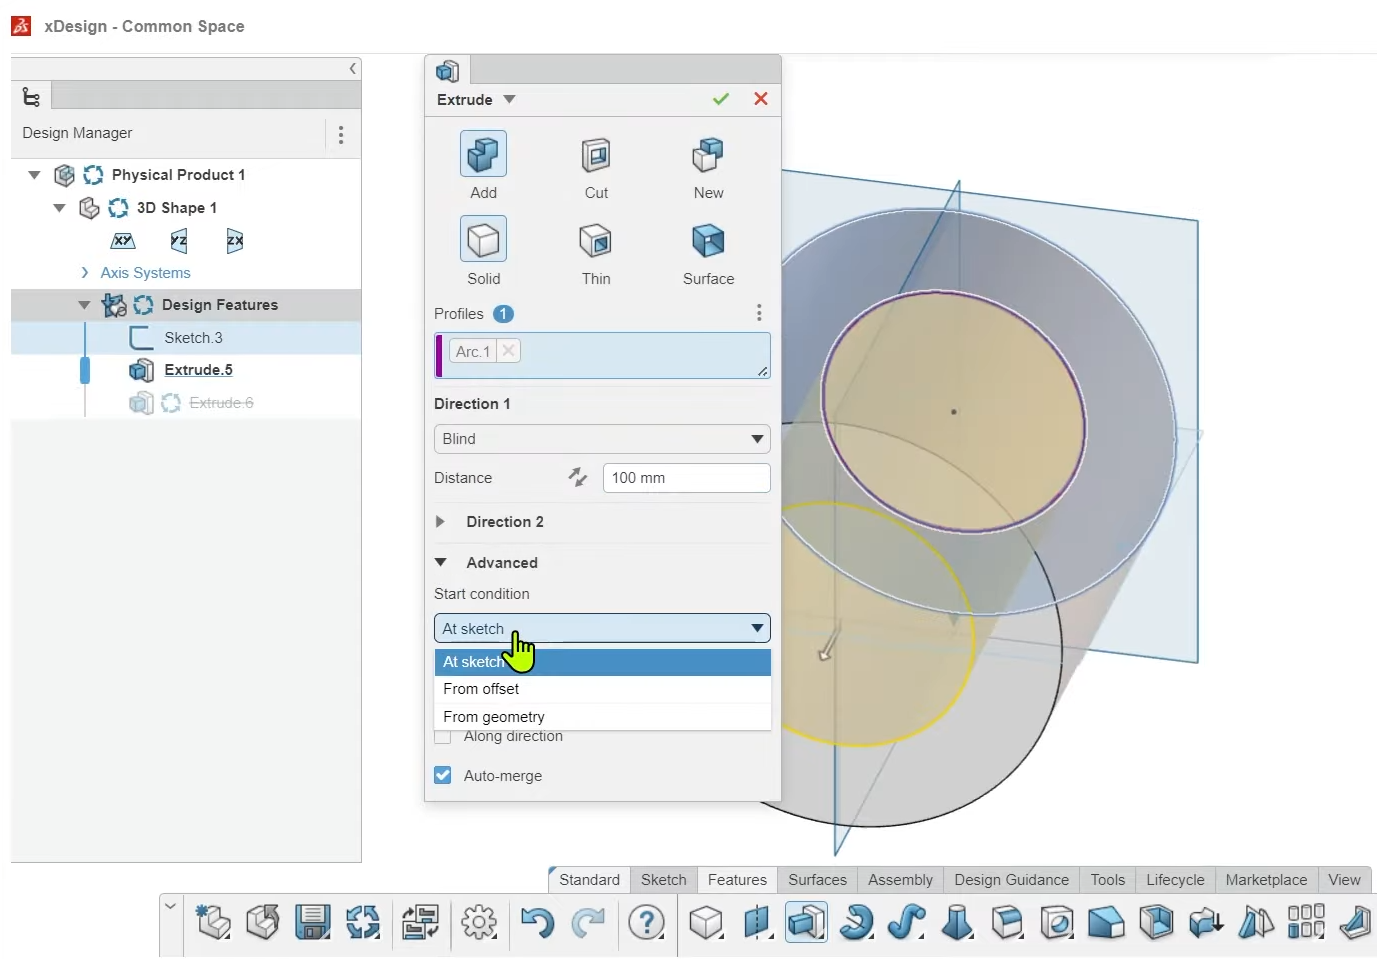This screenshot has height=959, width=1377.
Task: Cancel Extrude with red X
Action: tap(761, 99)
